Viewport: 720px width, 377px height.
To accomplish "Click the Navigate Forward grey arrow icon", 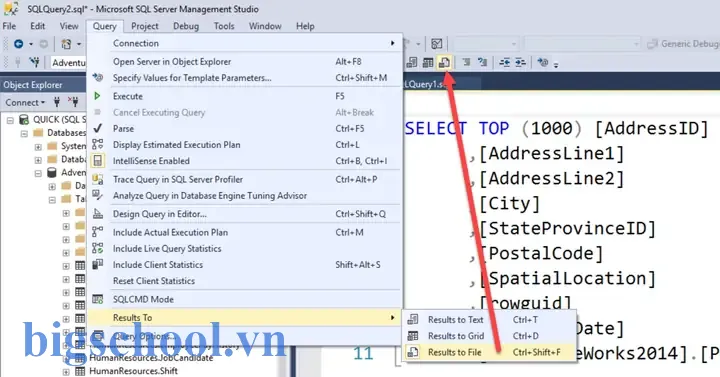I will click(43, 44).
